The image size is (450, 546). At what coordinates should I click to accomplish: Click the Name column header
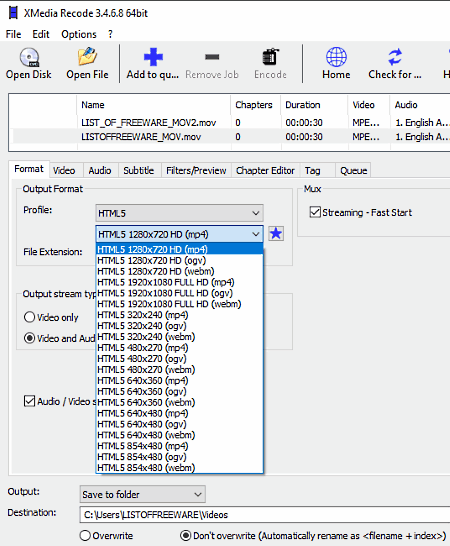tap(153, 105)
